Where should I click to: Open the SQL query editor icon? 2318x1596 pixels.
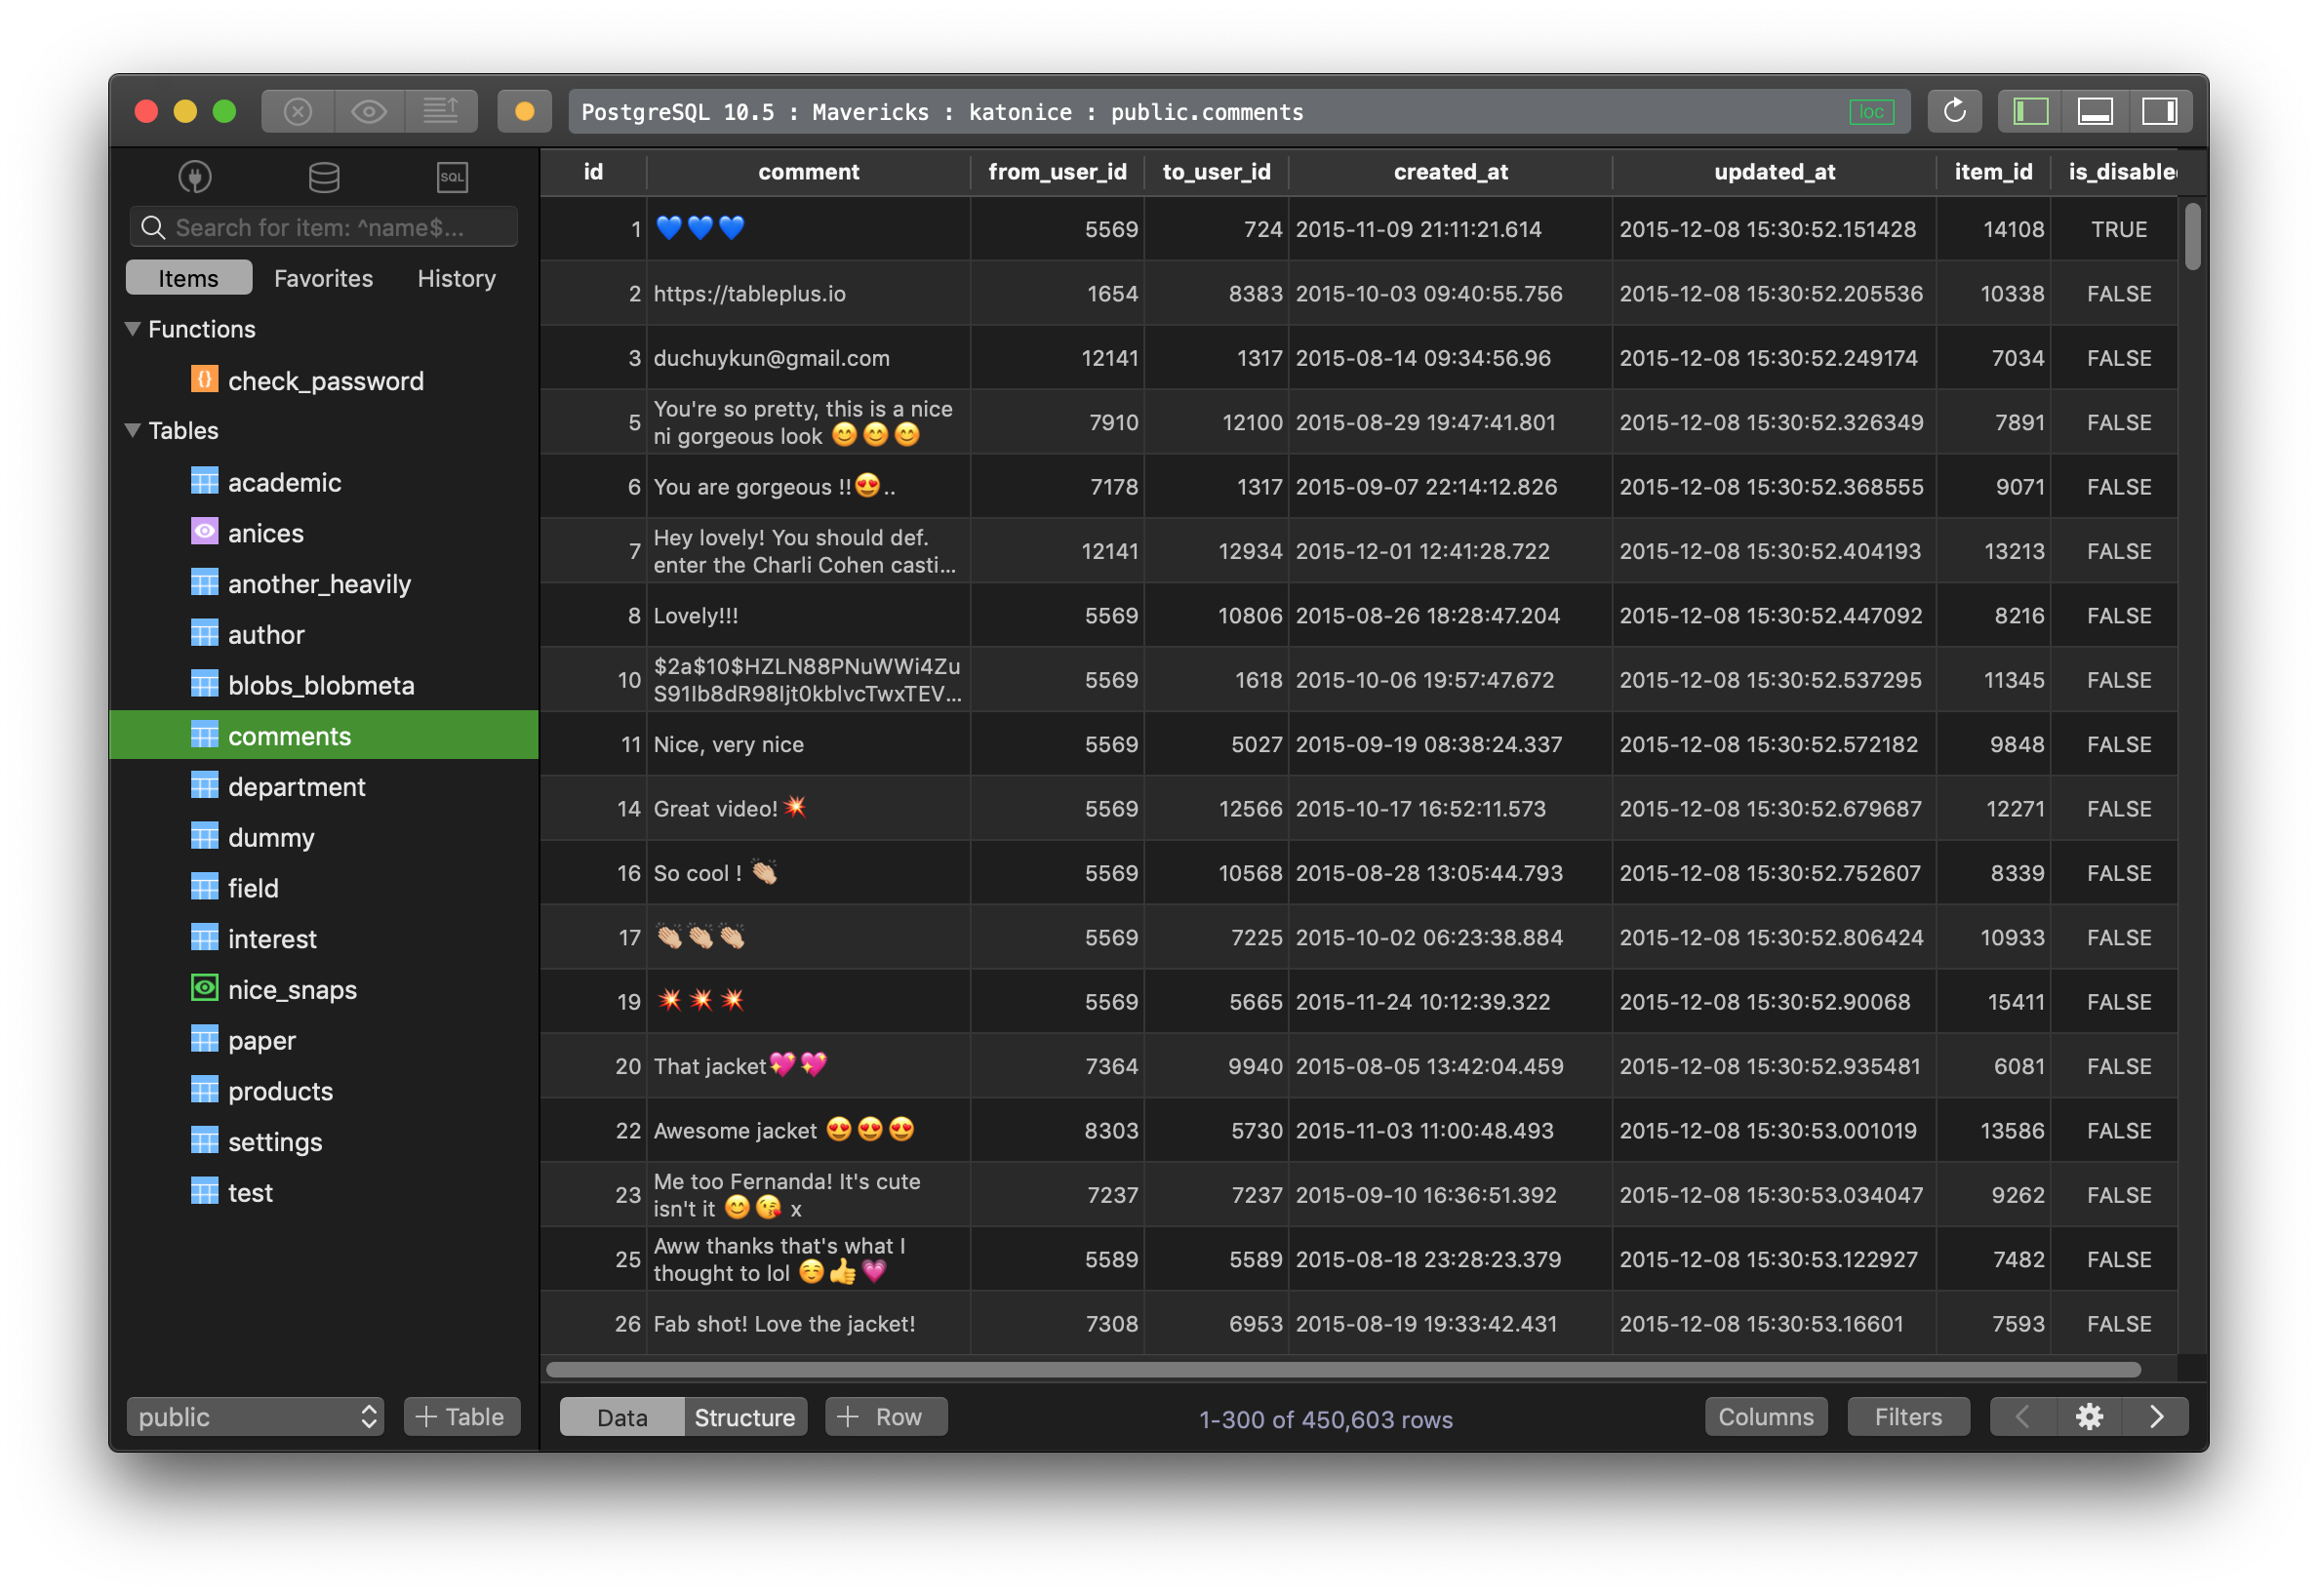point(451,177)
